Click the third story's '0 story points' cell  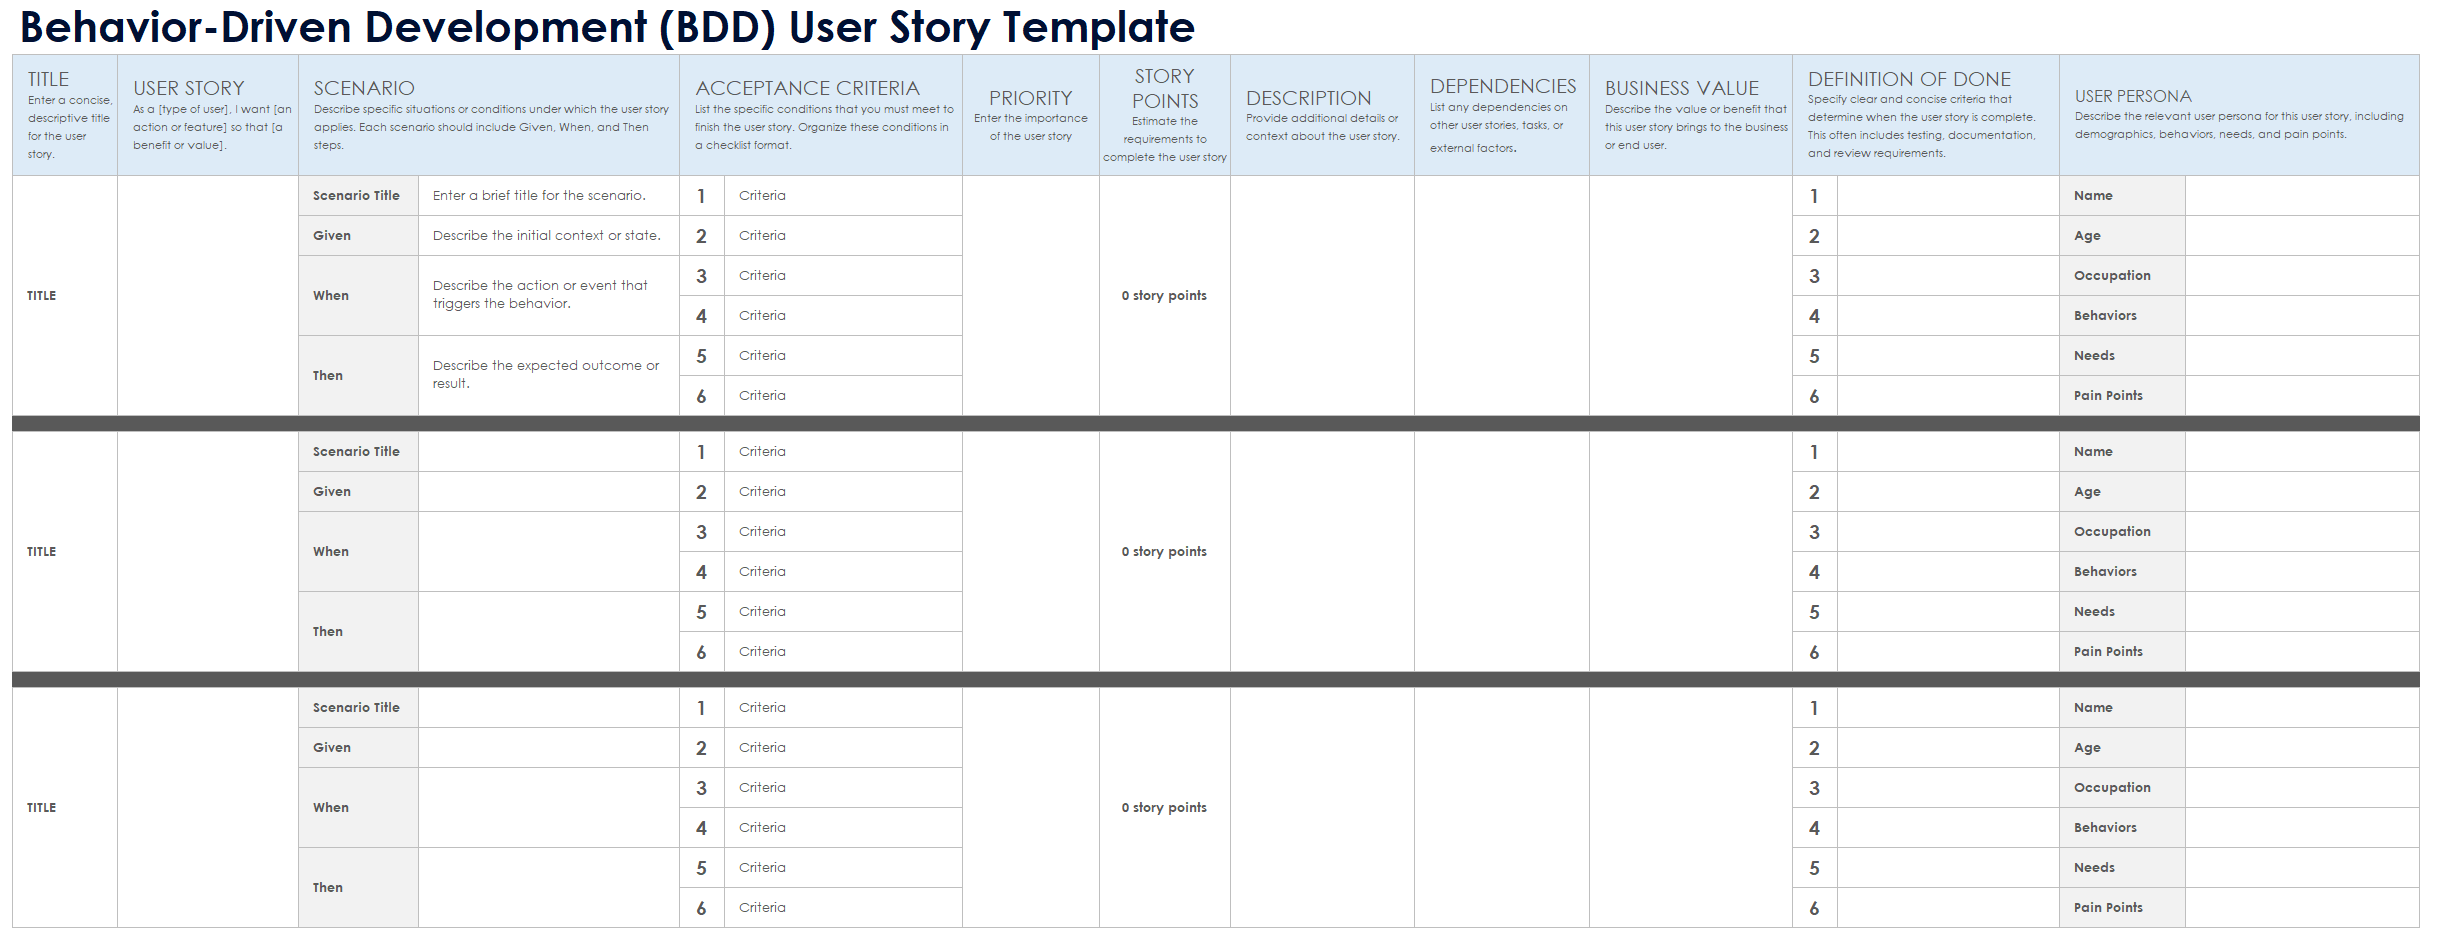pyautogui.click(x=1164, y=808)
